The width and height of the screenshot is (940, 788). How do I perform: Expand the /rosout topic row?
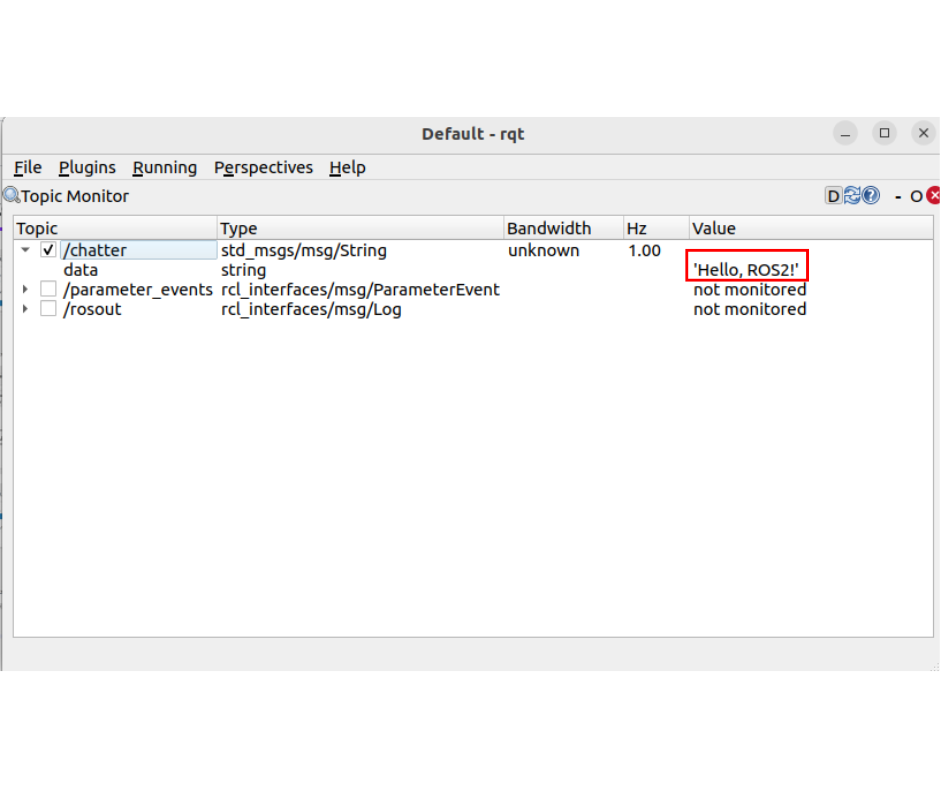pyautogui.click(x=26, y=309)
